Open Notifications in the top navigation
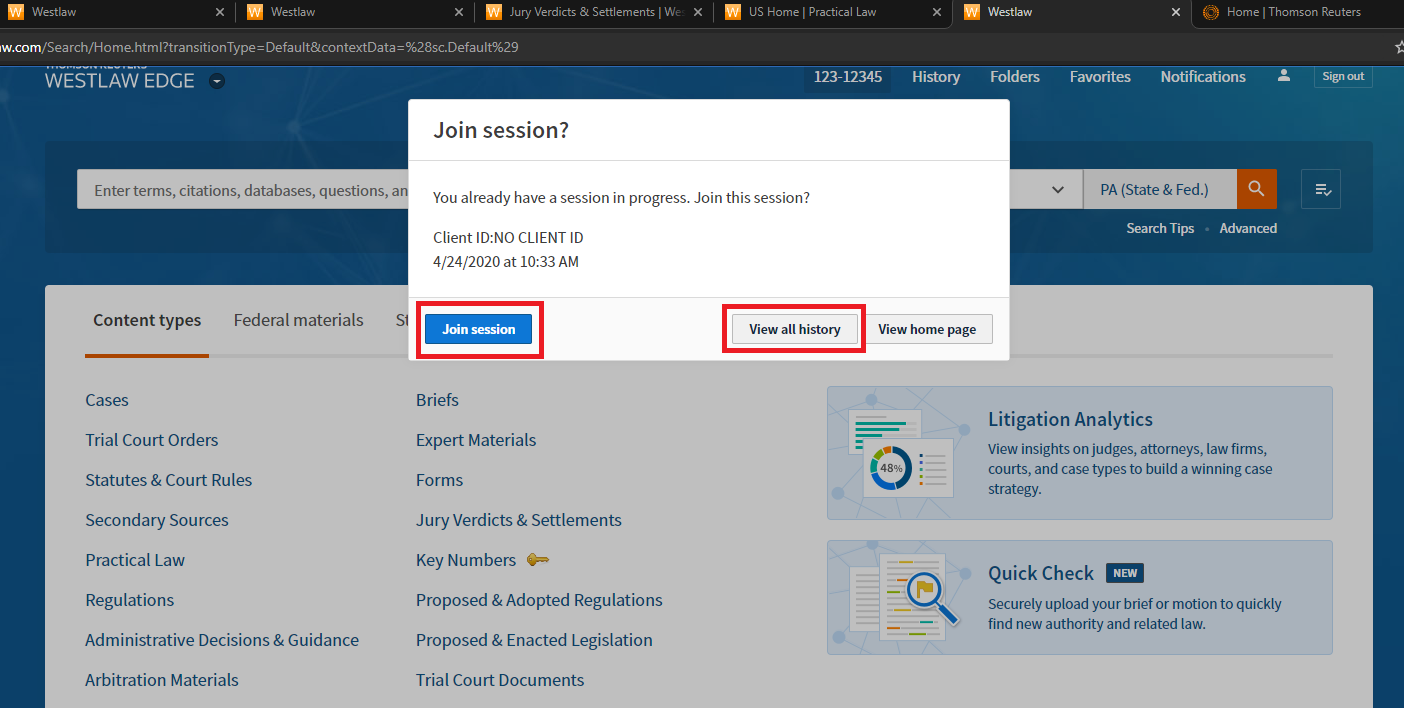1404x708 pixels. [x=1202, y=76]
